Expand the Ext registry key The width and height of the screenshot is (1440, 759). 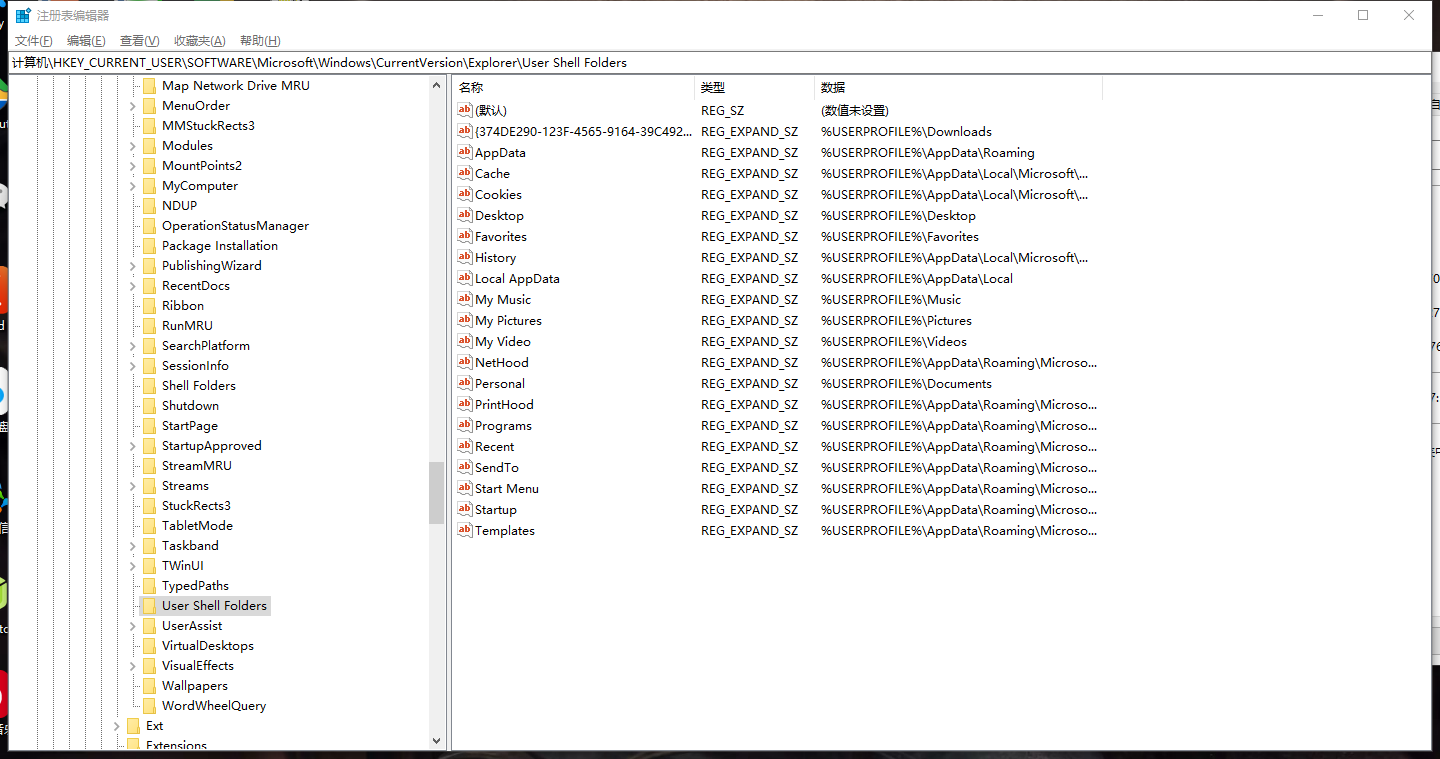point(117,726)
